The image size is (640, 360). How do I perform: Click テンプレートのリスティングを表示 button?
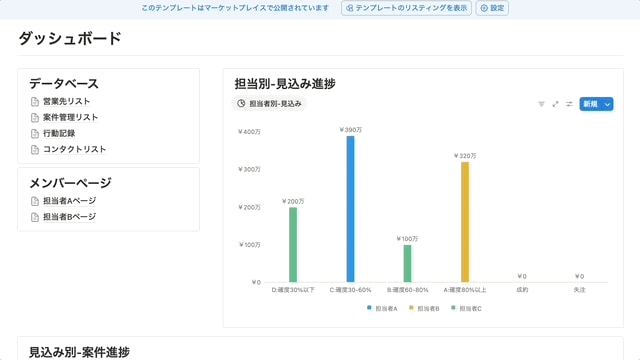407,8
